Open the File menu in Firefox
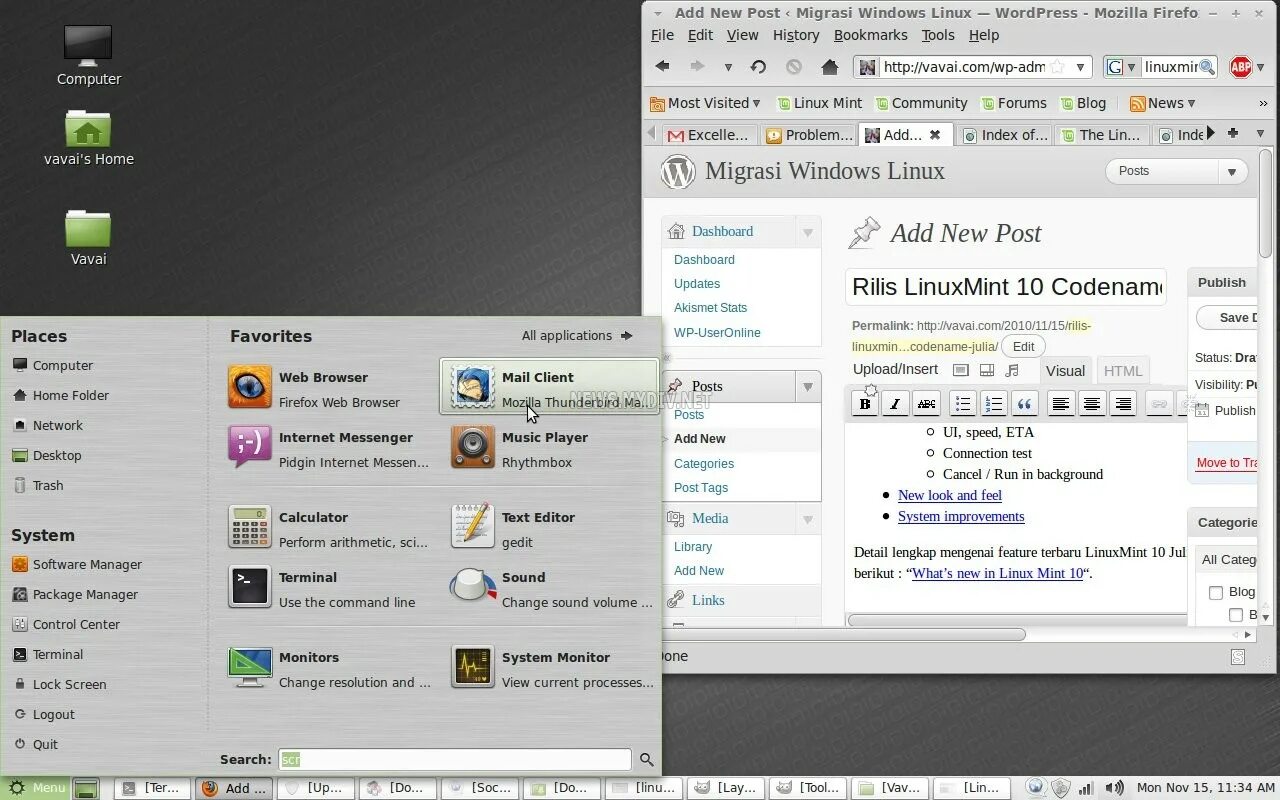Viewport: 1280px width, 800px height. point(662,35)
